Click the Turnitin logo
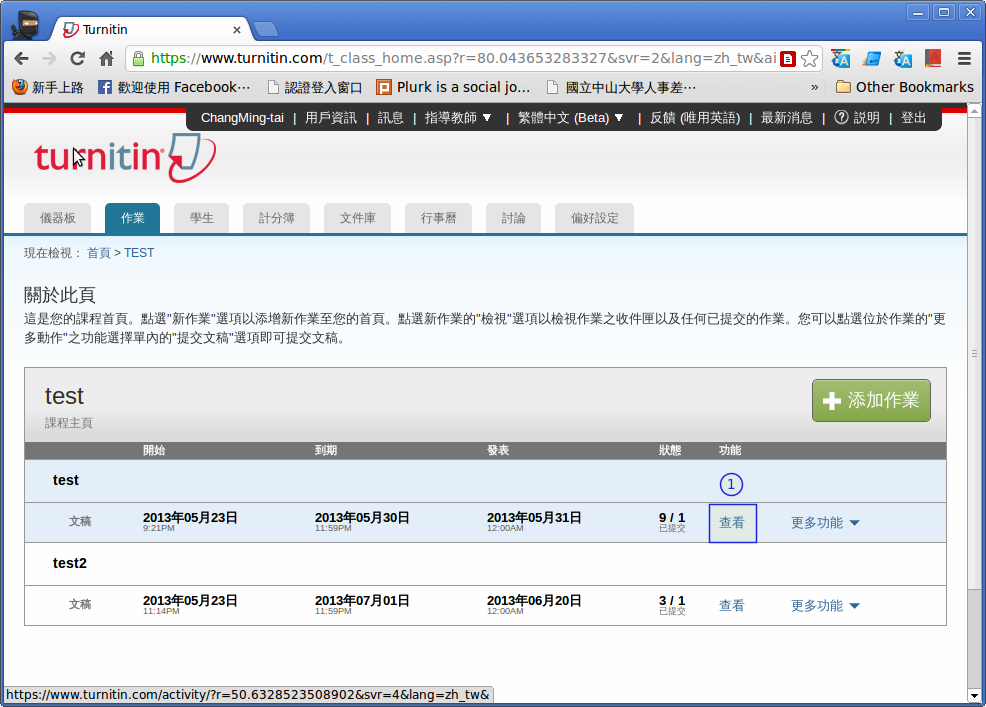This screenshot has height=707, width=986. 124,157
